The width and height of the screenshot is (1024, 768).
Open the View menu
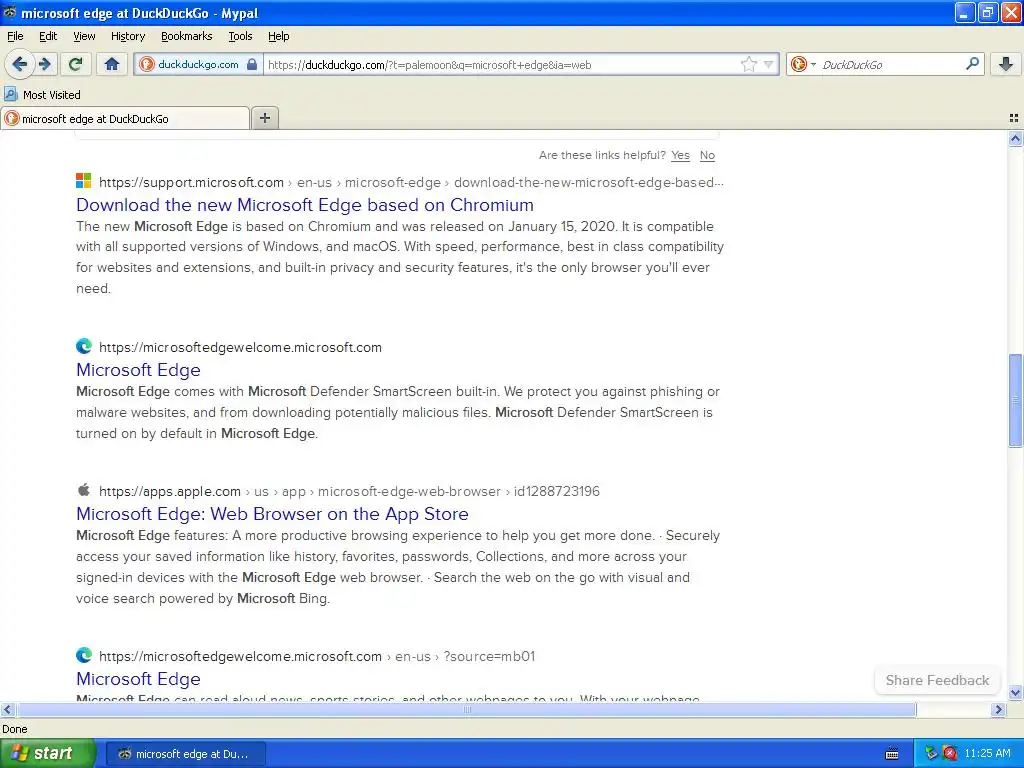[84, 36]
